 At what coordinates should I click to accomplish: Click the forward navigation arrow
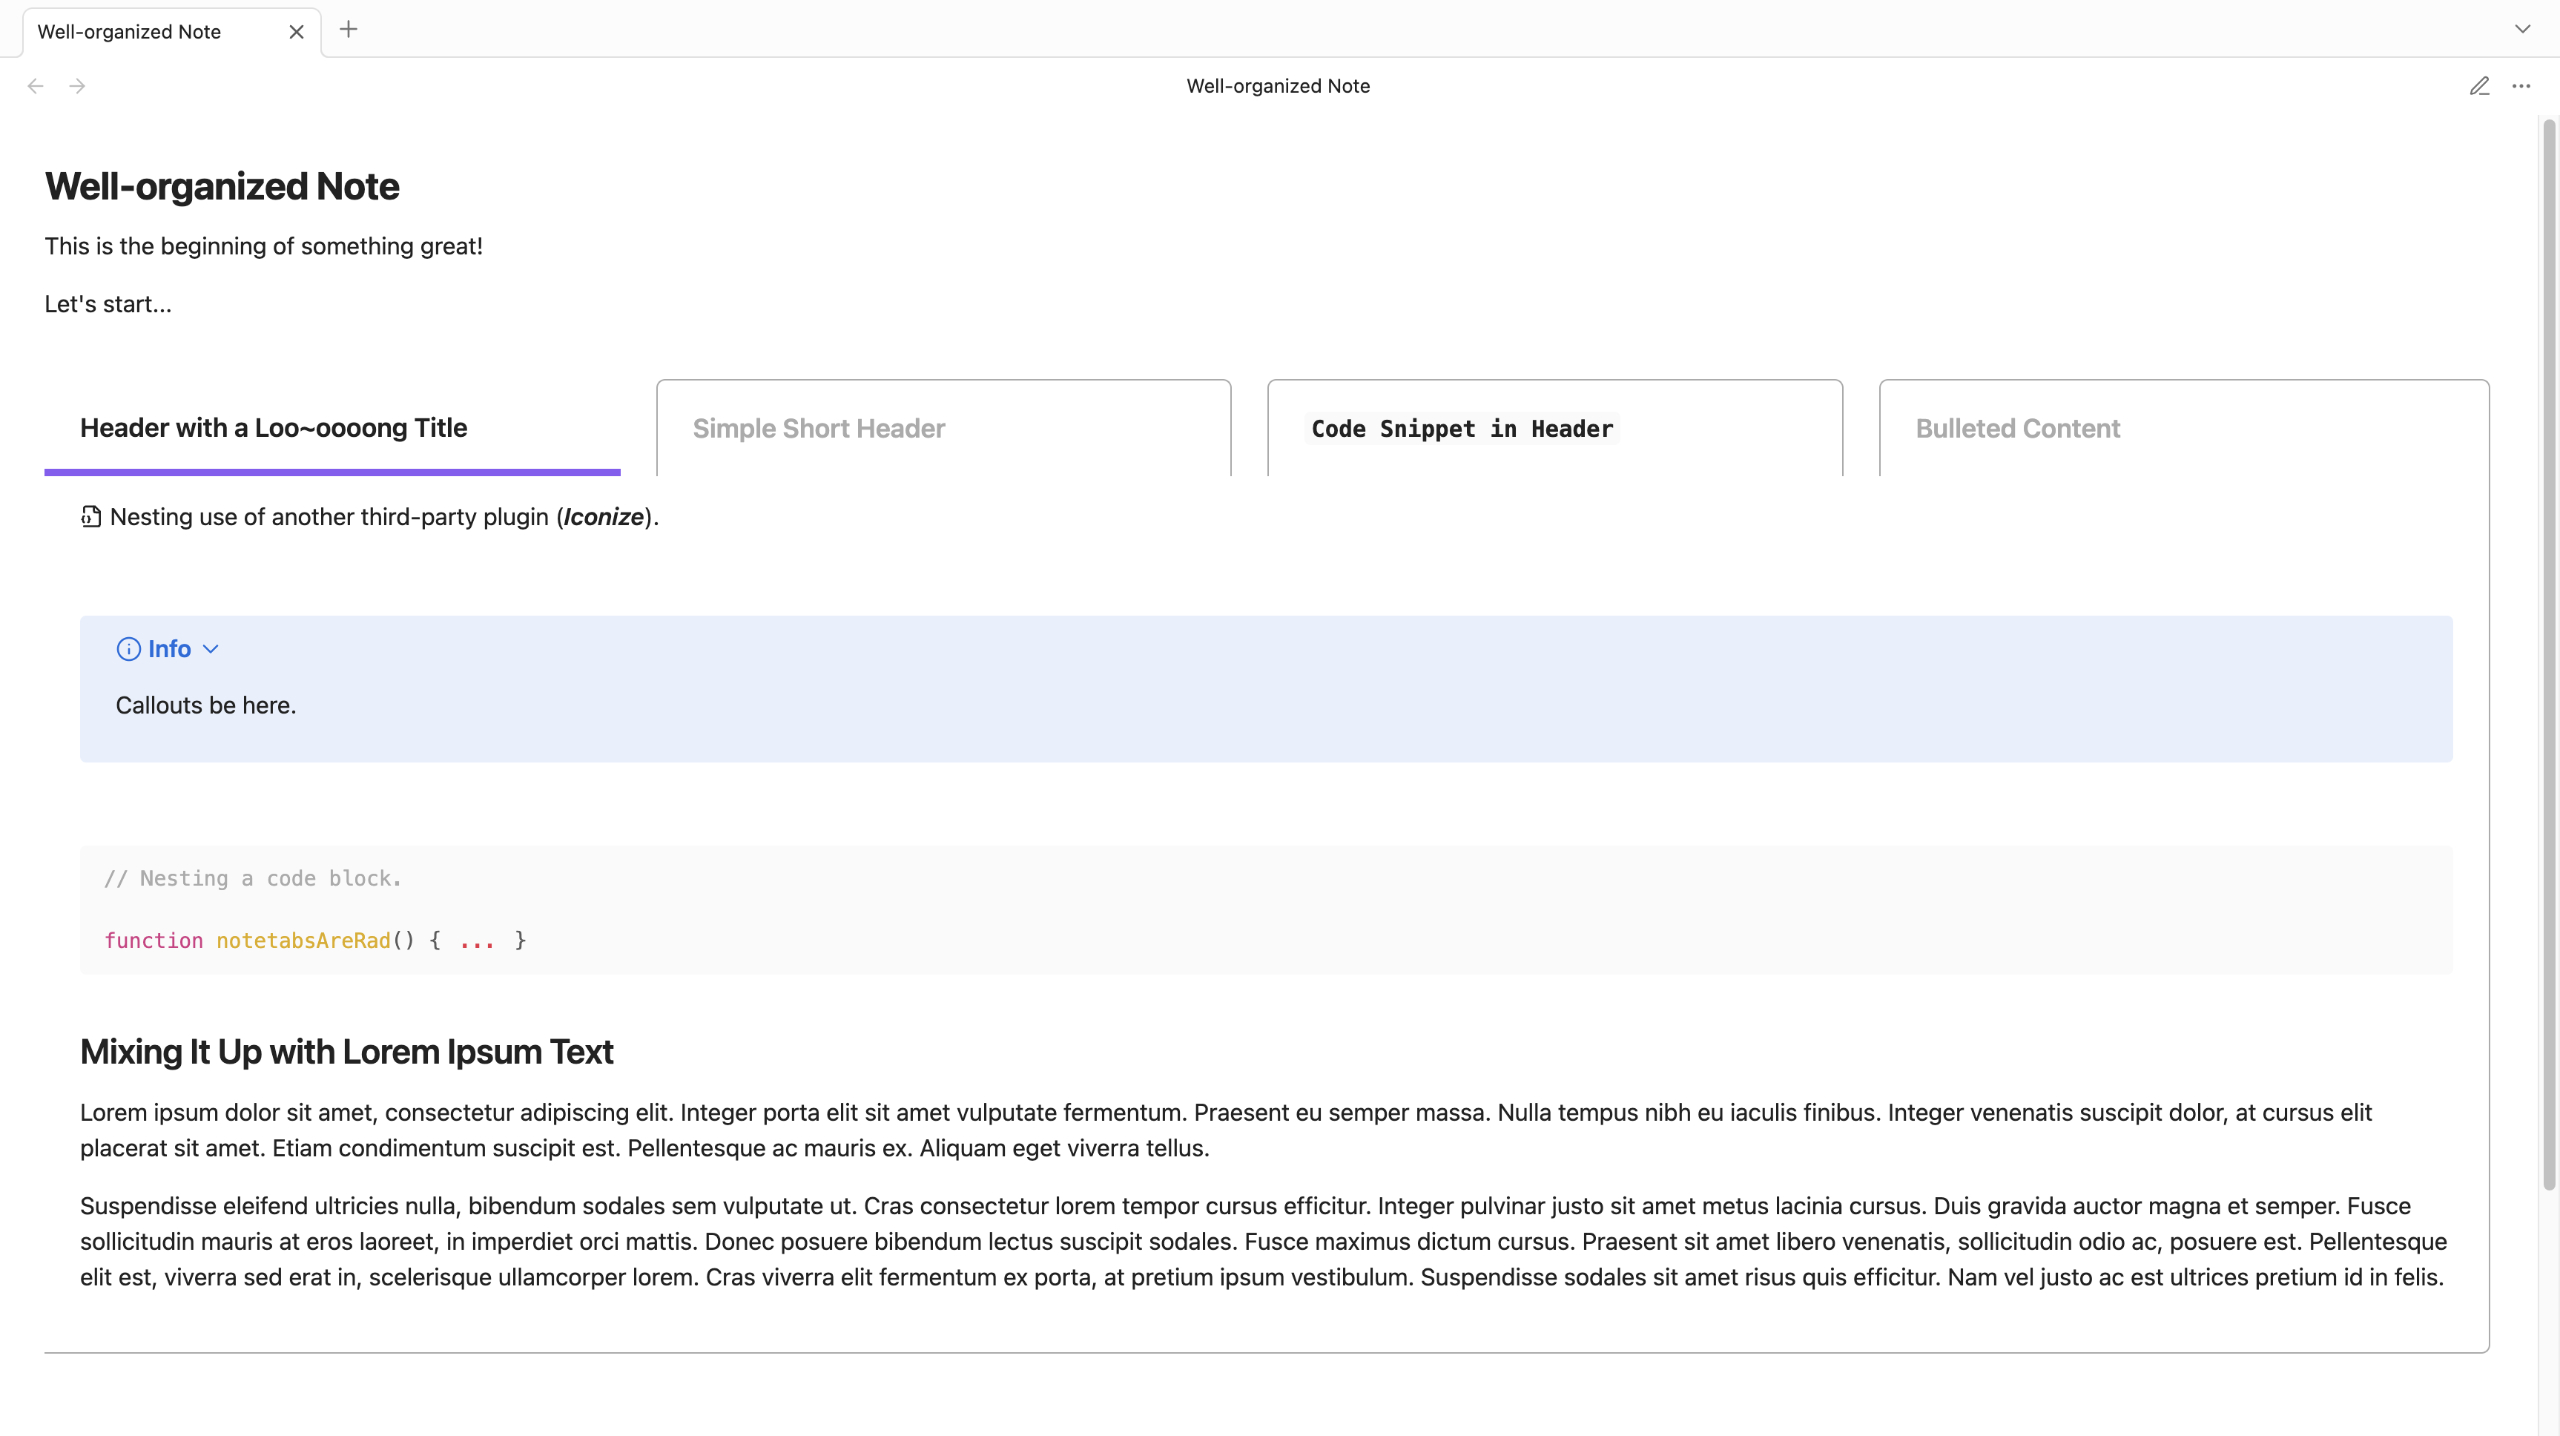[x=77, y=86]
